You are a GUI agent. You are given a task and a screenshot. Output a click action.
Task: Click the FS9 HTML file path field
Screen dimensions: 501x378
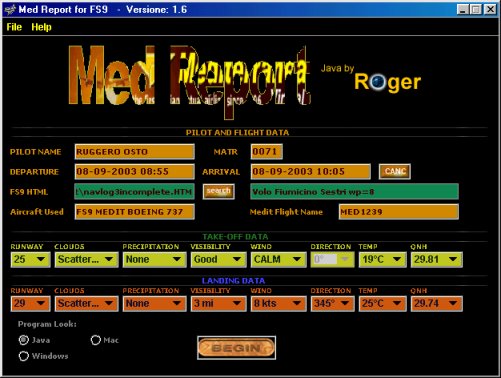click(135, 192)
